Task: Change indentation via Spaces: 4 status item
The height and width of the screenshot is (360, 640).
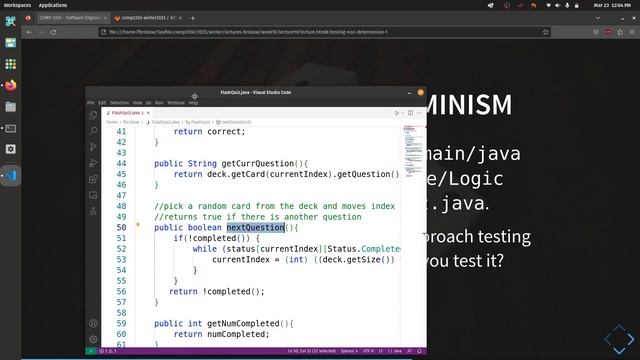Action: (349, 351)
